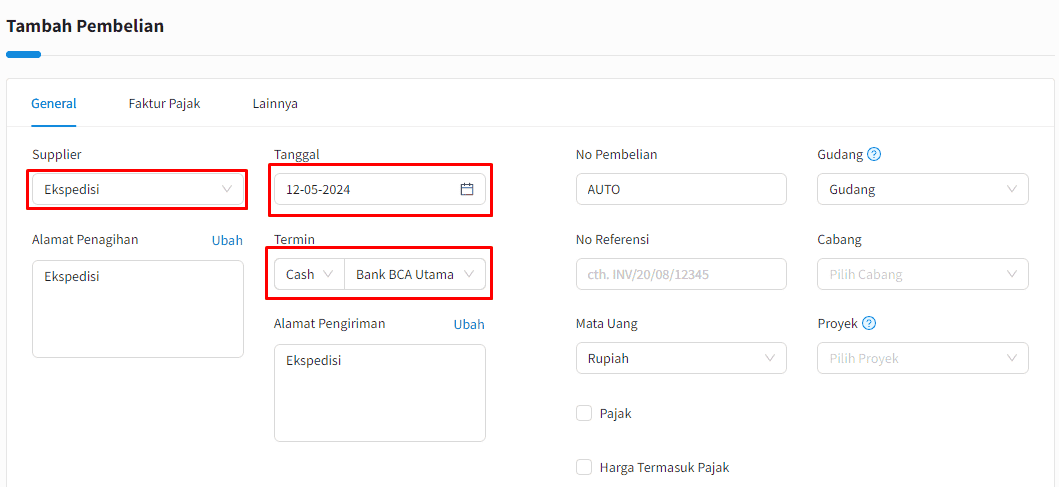1059x487 pixels.
Task: Enable the Pajak checkbox
Action: coord(584,413)
